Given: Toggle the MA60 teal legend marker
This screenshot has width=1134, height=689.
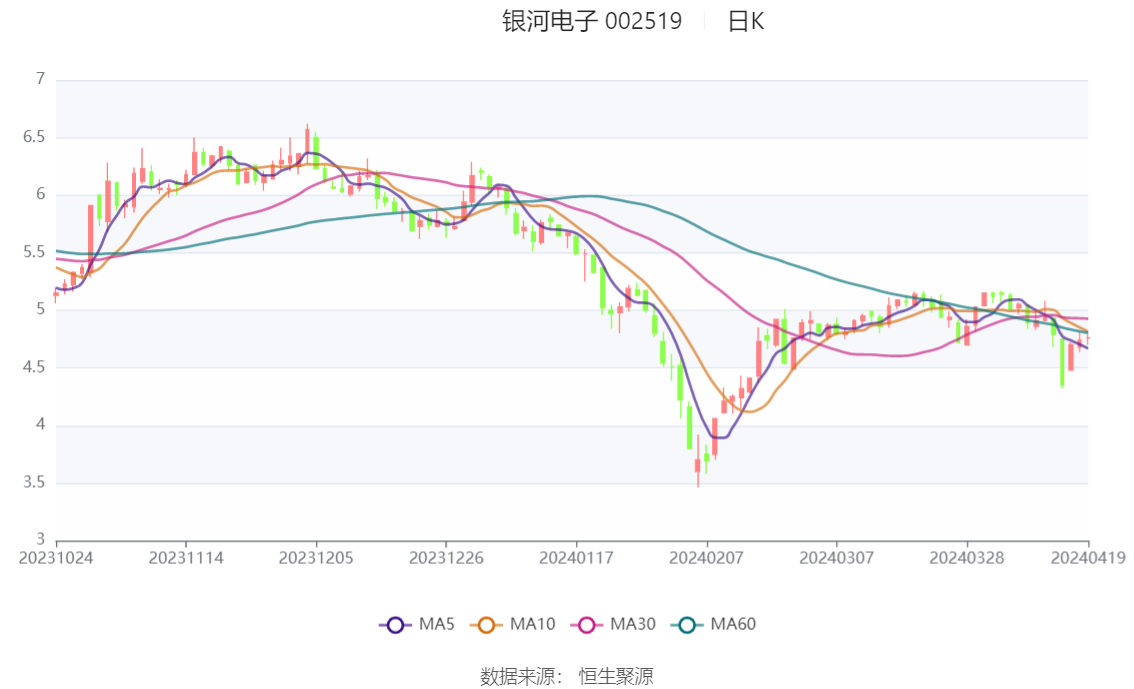Looking at the screenshot, I should tap(687, 625).
